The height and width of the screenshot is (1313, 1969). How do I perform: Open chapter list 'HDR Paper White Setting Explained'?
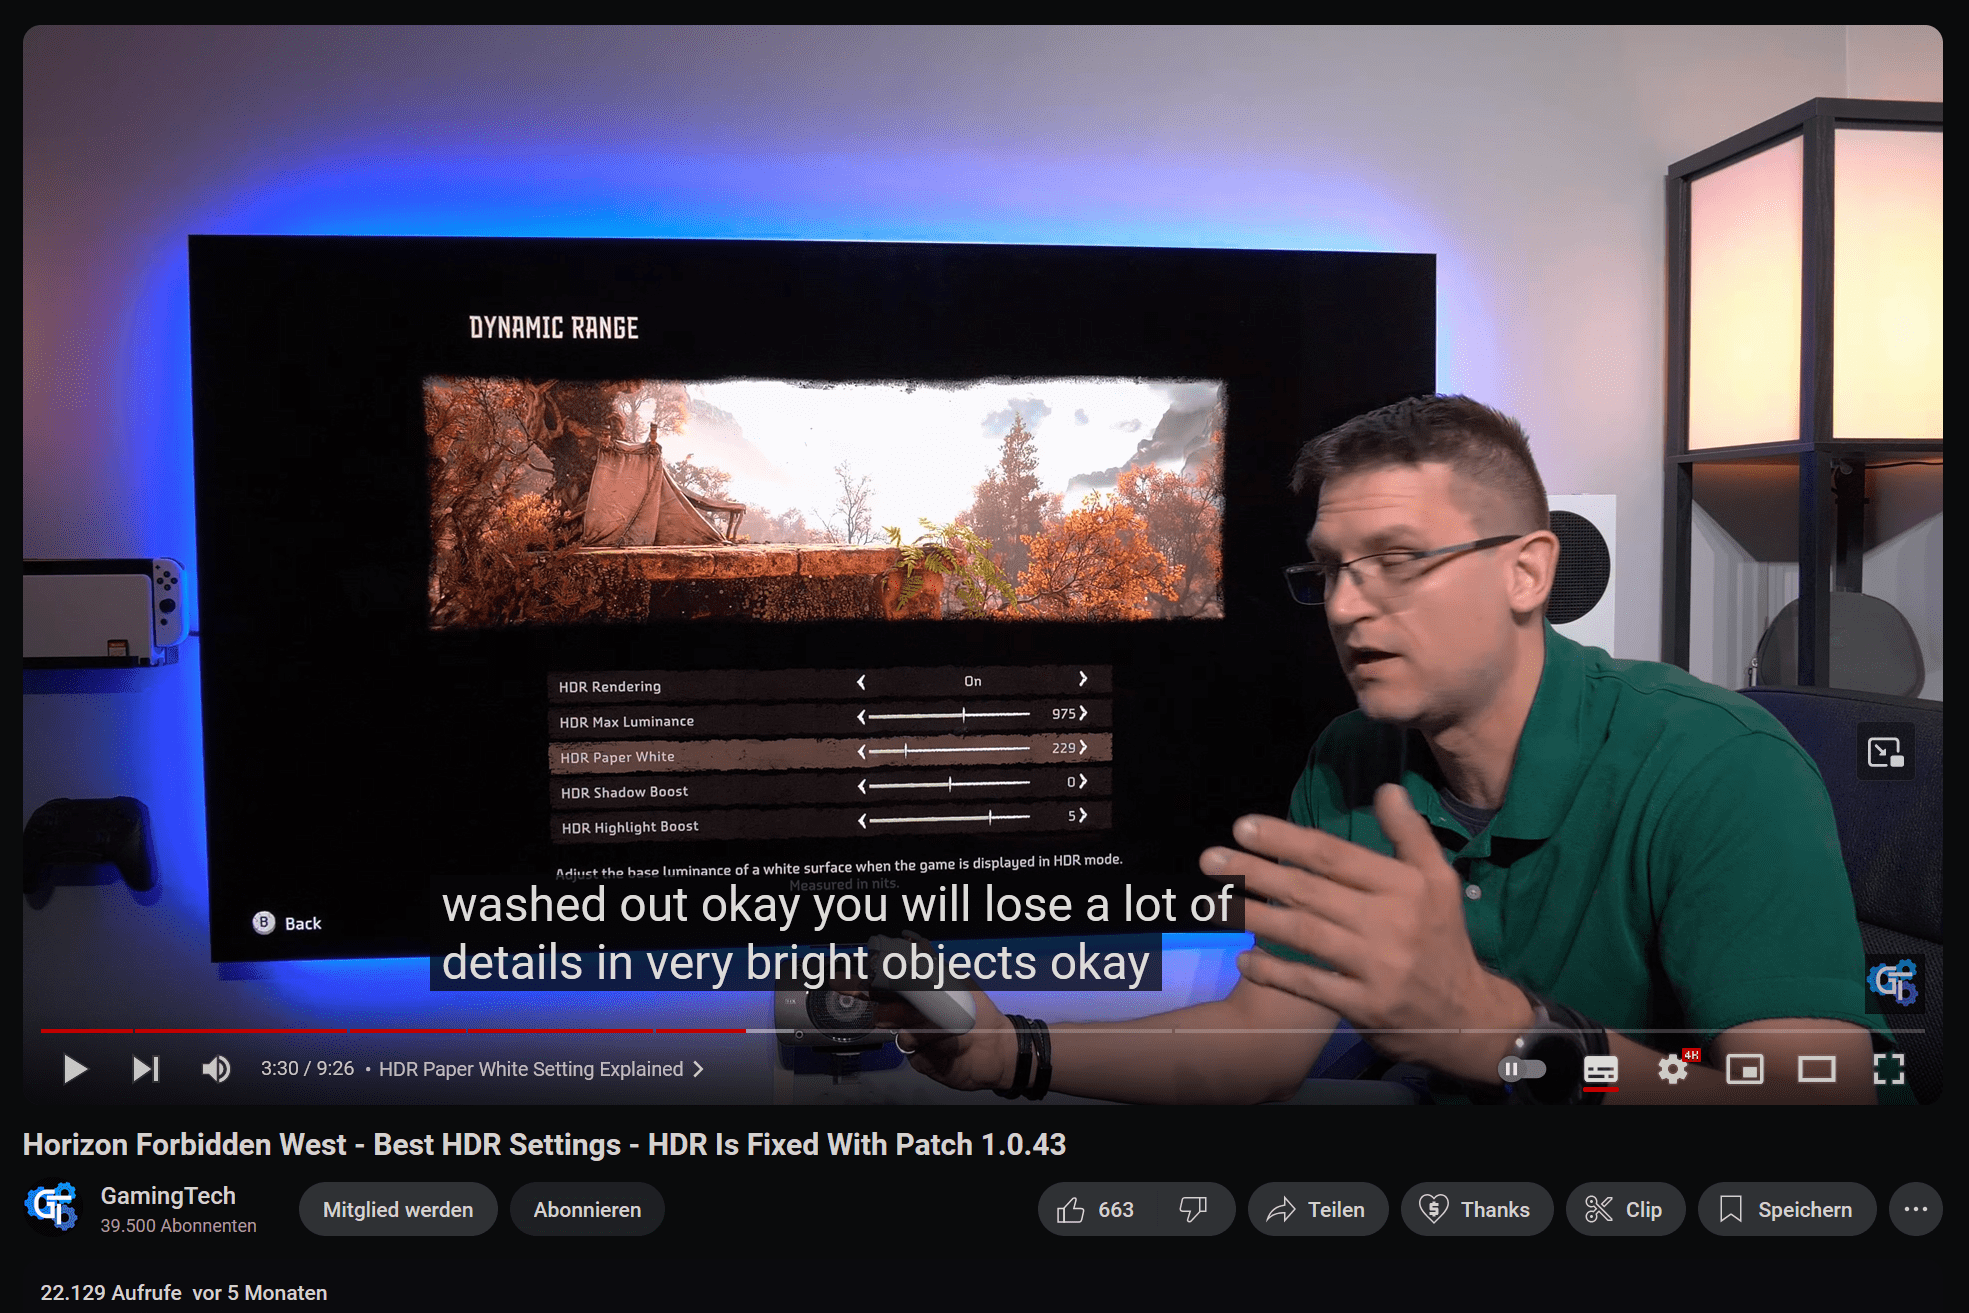click(x=541, y=1069)
